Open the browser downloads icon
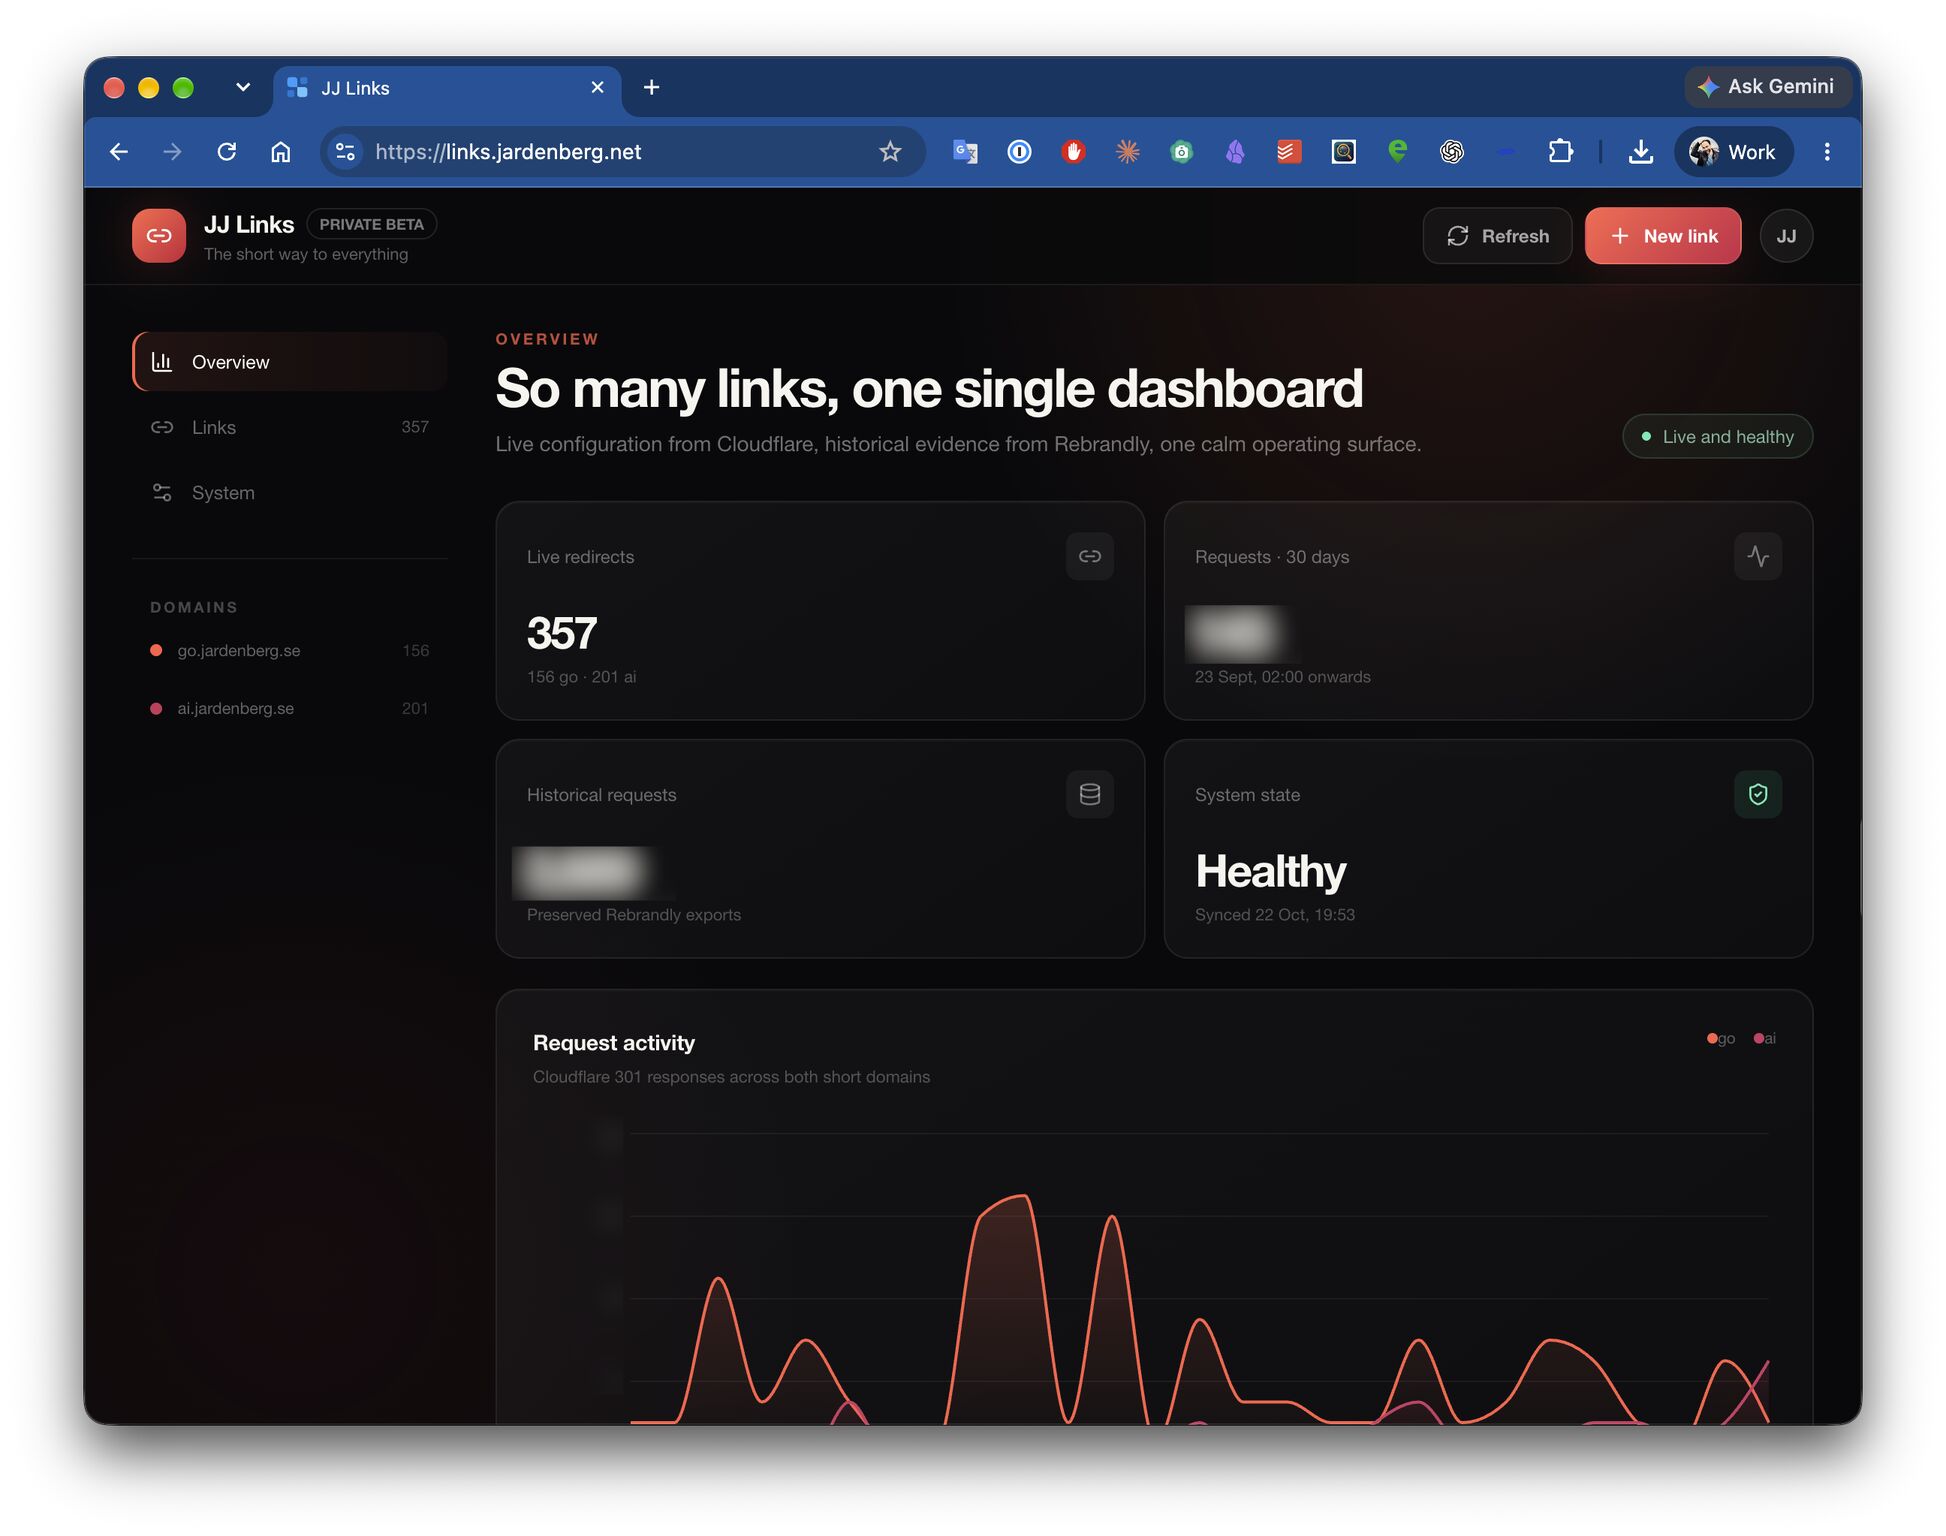 [1640, 152]
